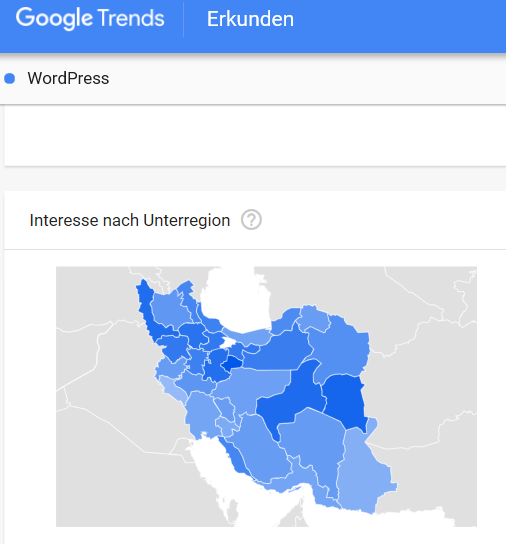
Task: Select the Razavi Khorasan province in the northeast
Action: pyautogui.click(x=340, y=347)
